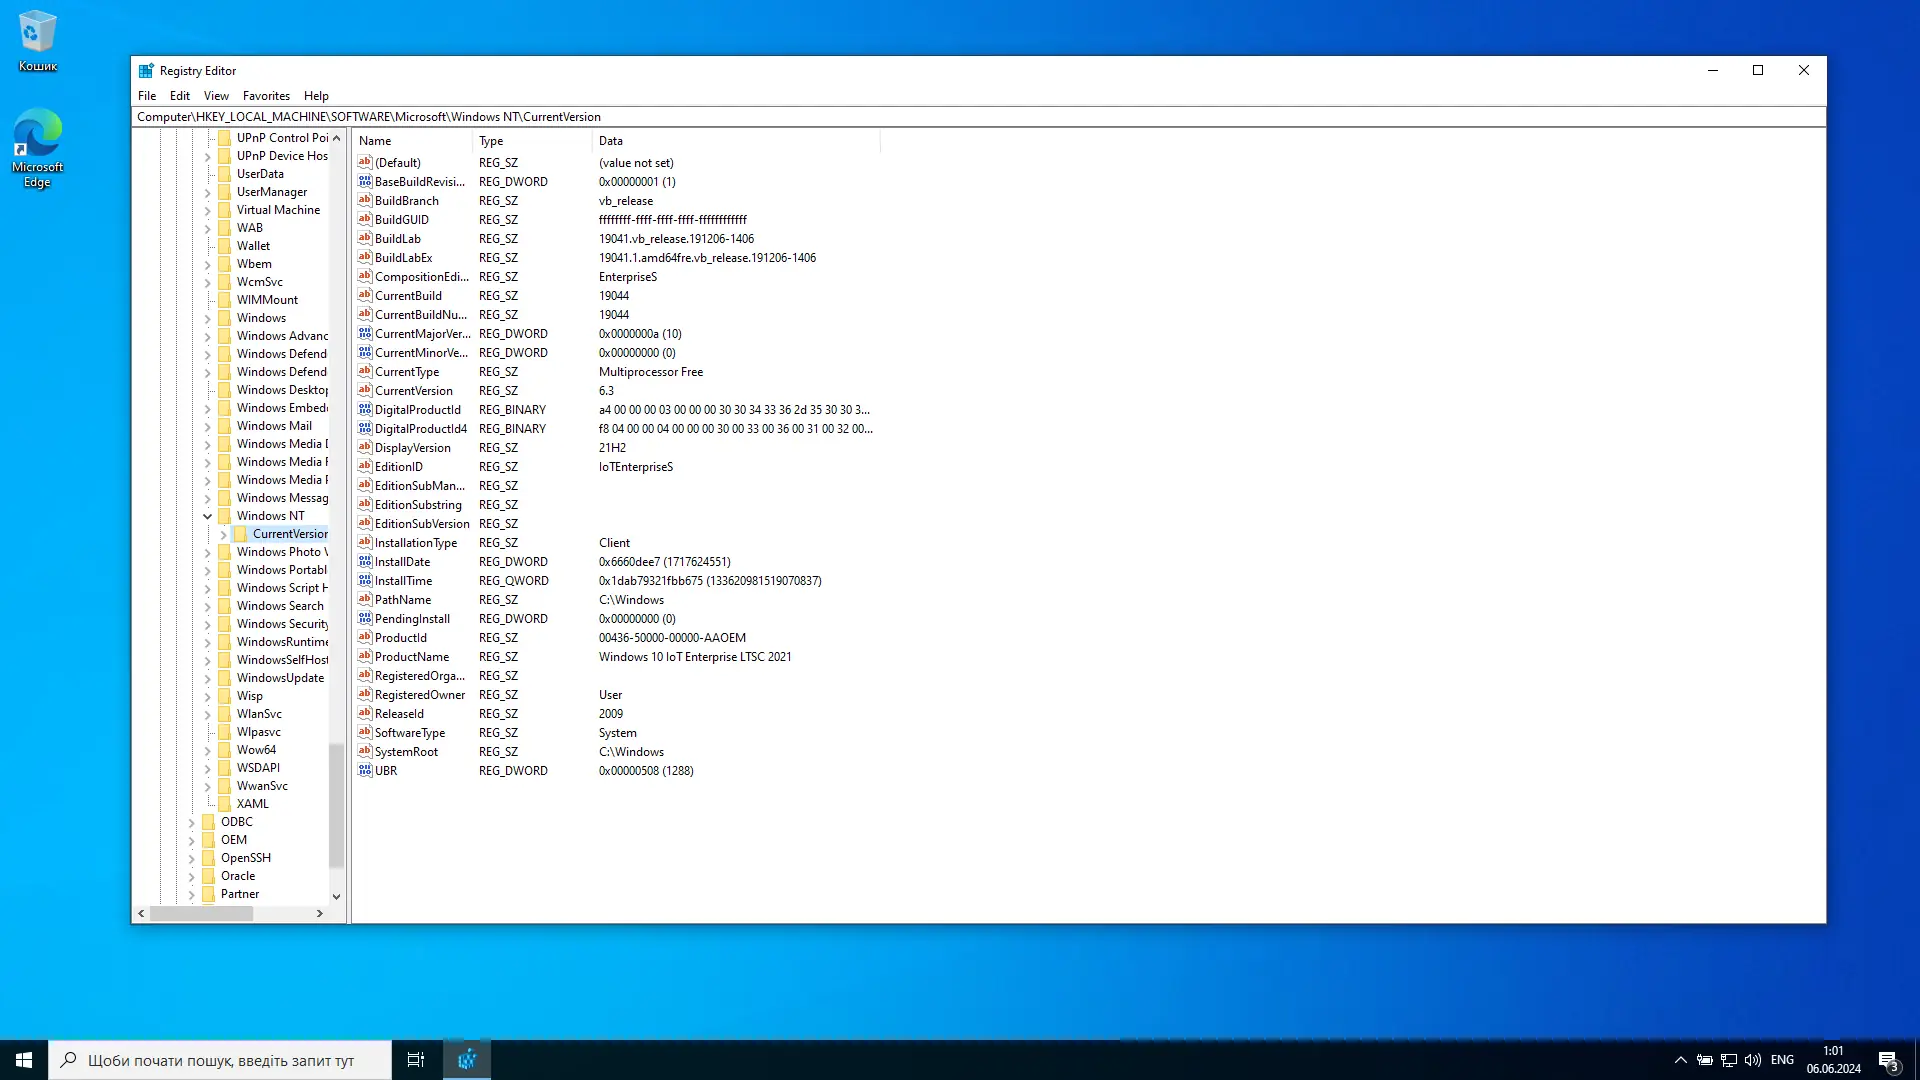
Task: Open the Favorites menu
Action: [x=266, y=96]
